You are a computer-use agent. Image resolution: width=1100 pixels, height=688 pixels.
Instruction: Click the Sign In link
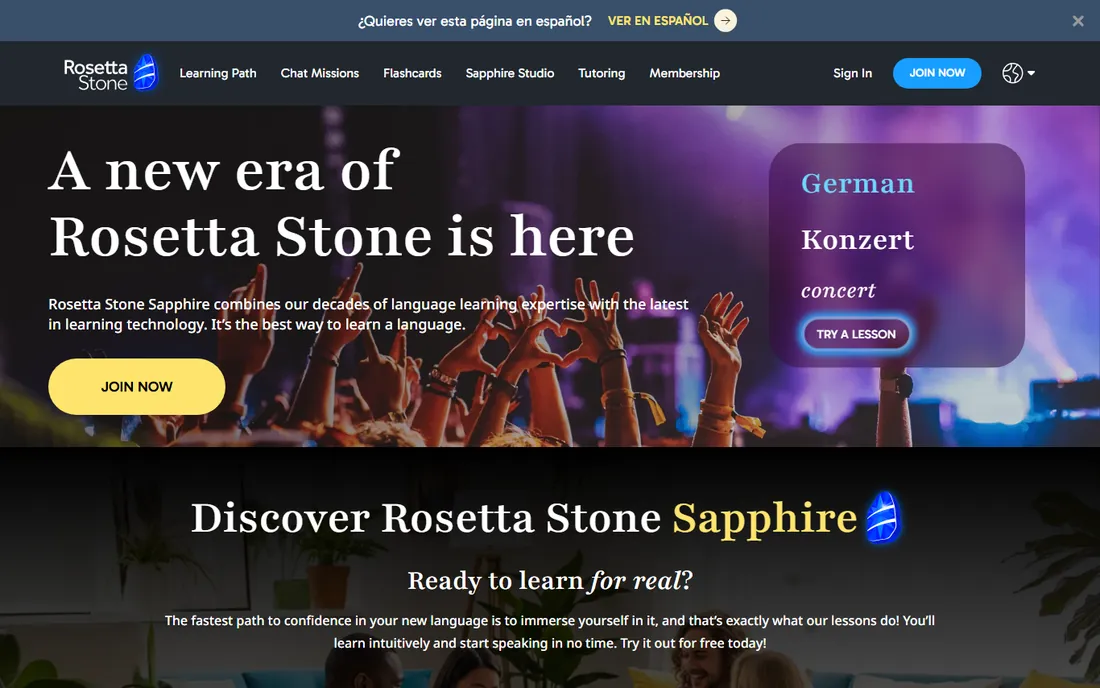[x=852, y=73]
